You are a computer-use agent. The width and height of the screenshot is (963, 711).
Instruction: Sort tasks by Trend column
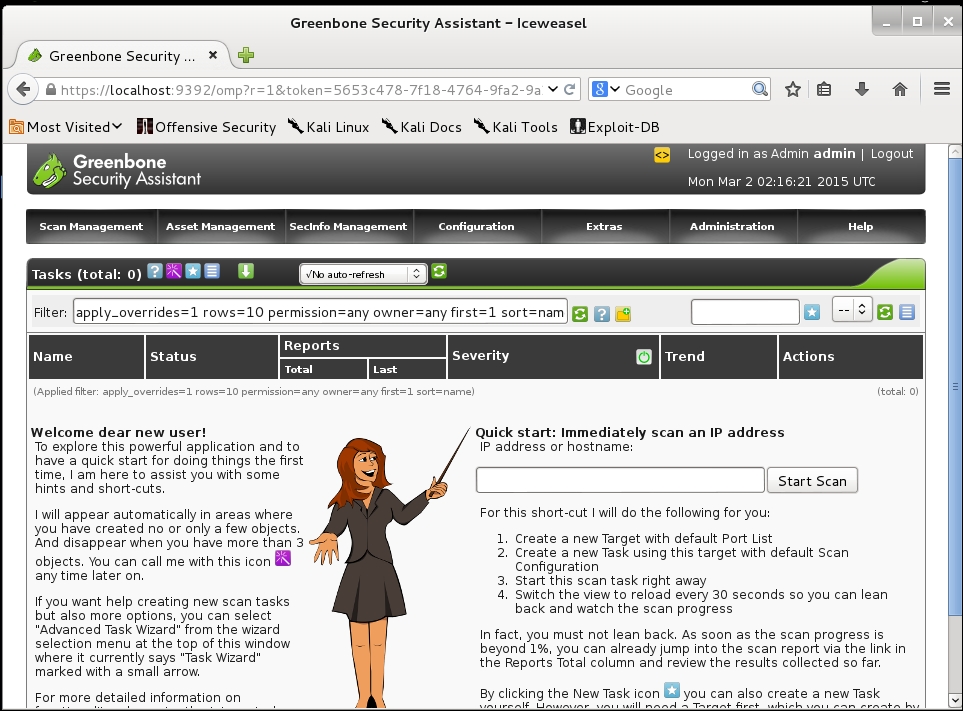point(685,357)
